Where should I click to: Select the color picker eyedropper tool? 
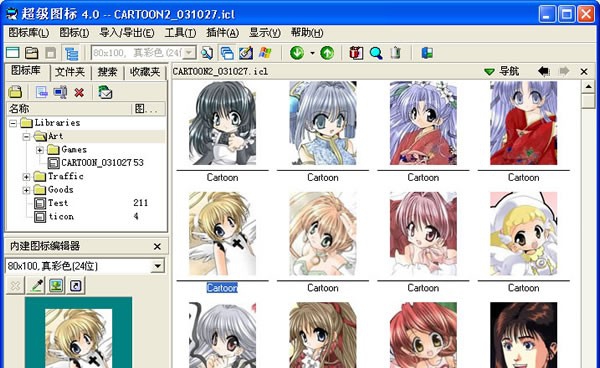tap(36, 286)
